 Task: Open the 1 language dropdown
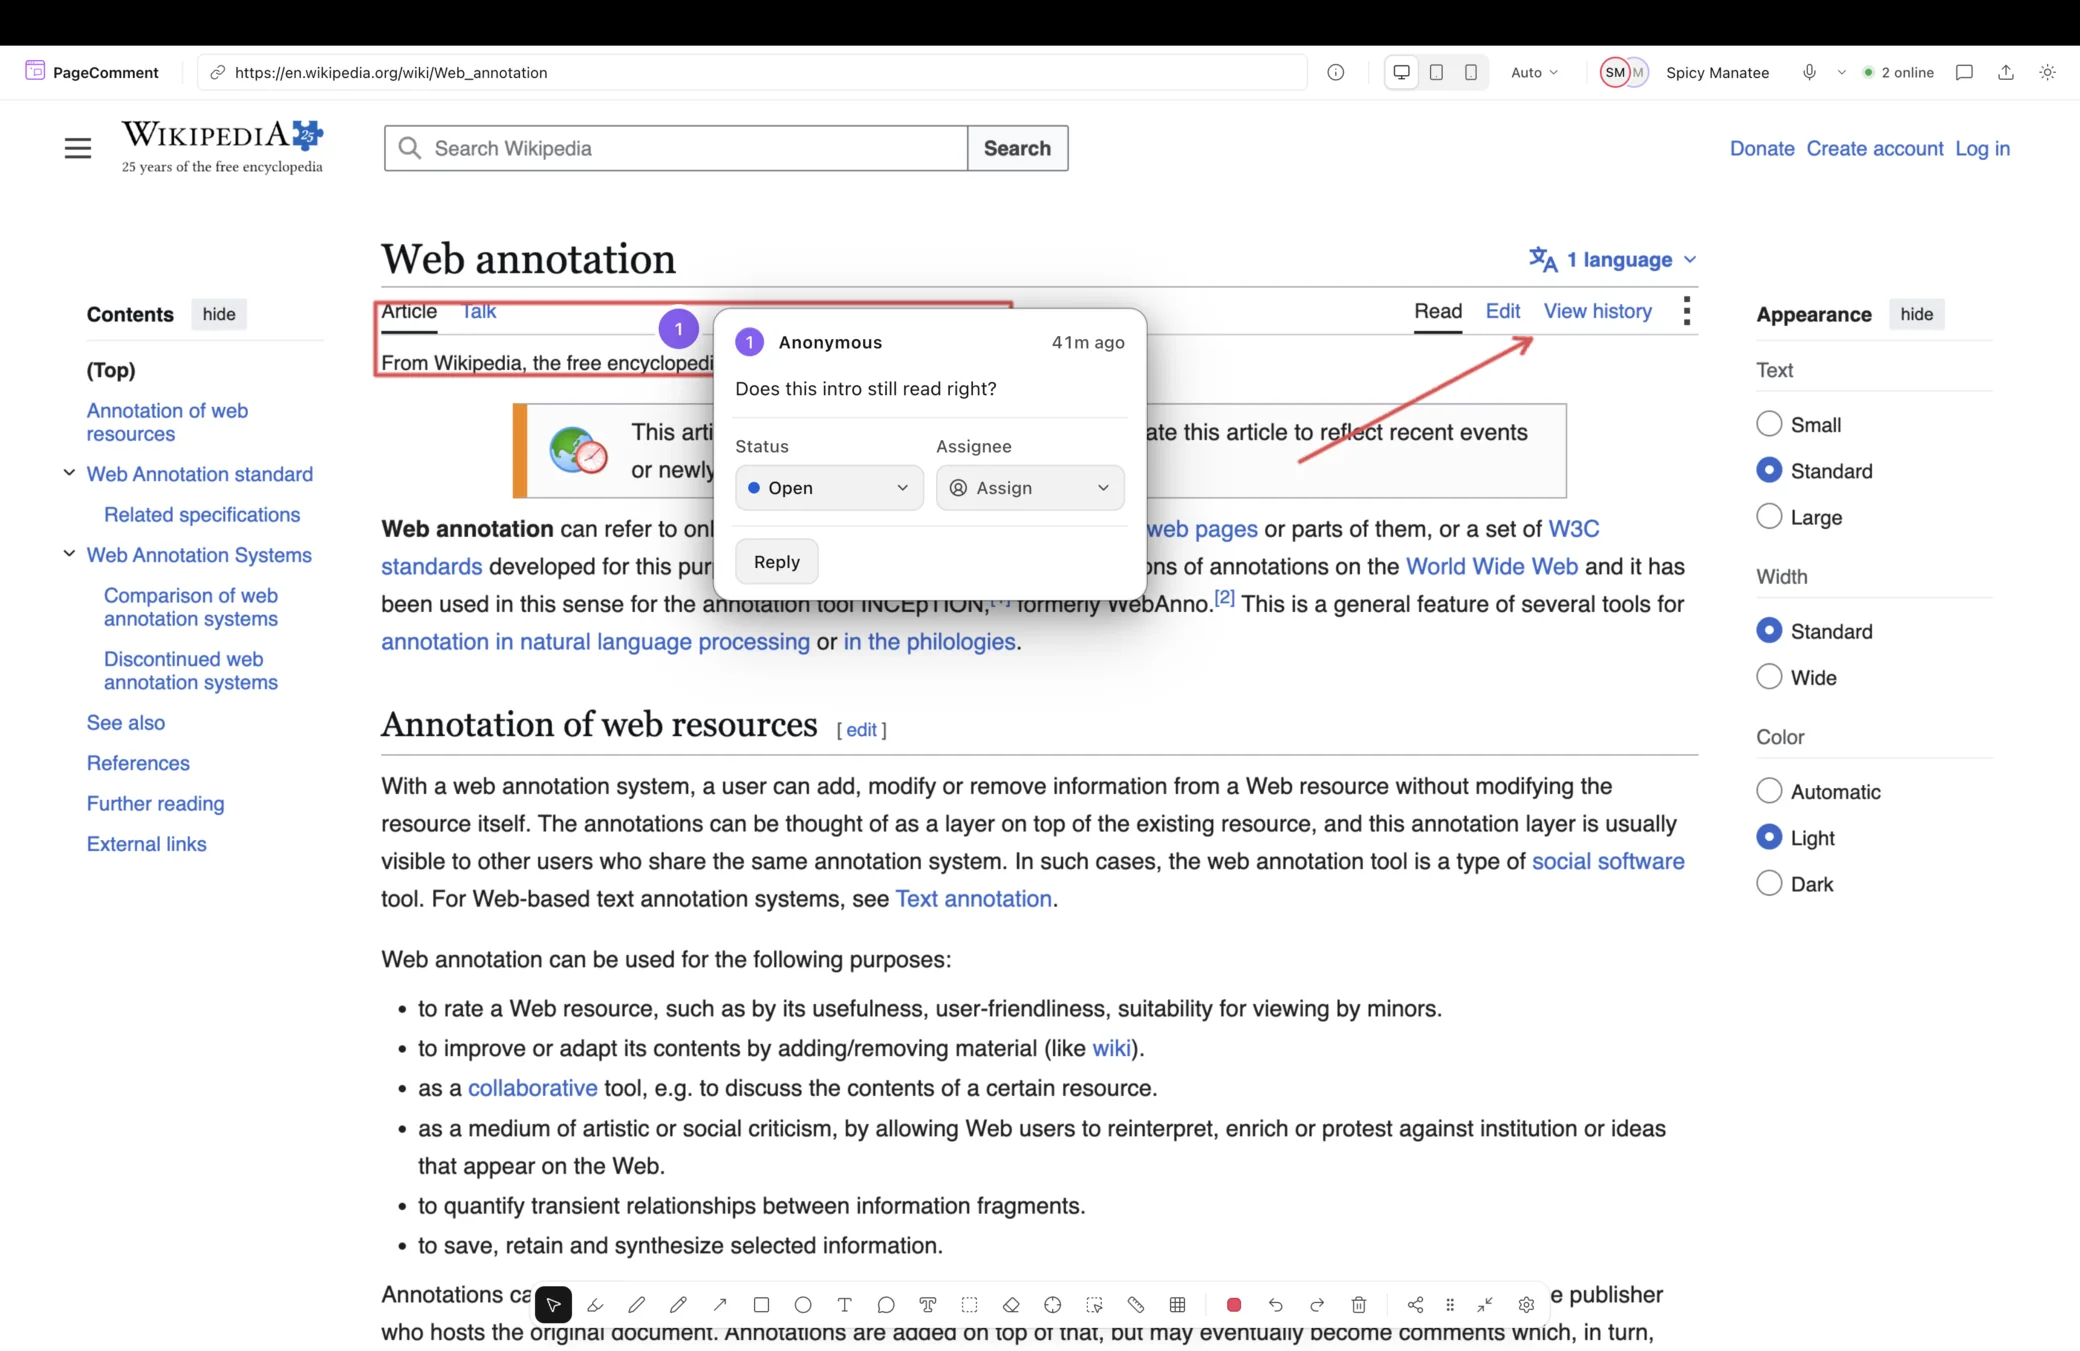[1613, 260]
